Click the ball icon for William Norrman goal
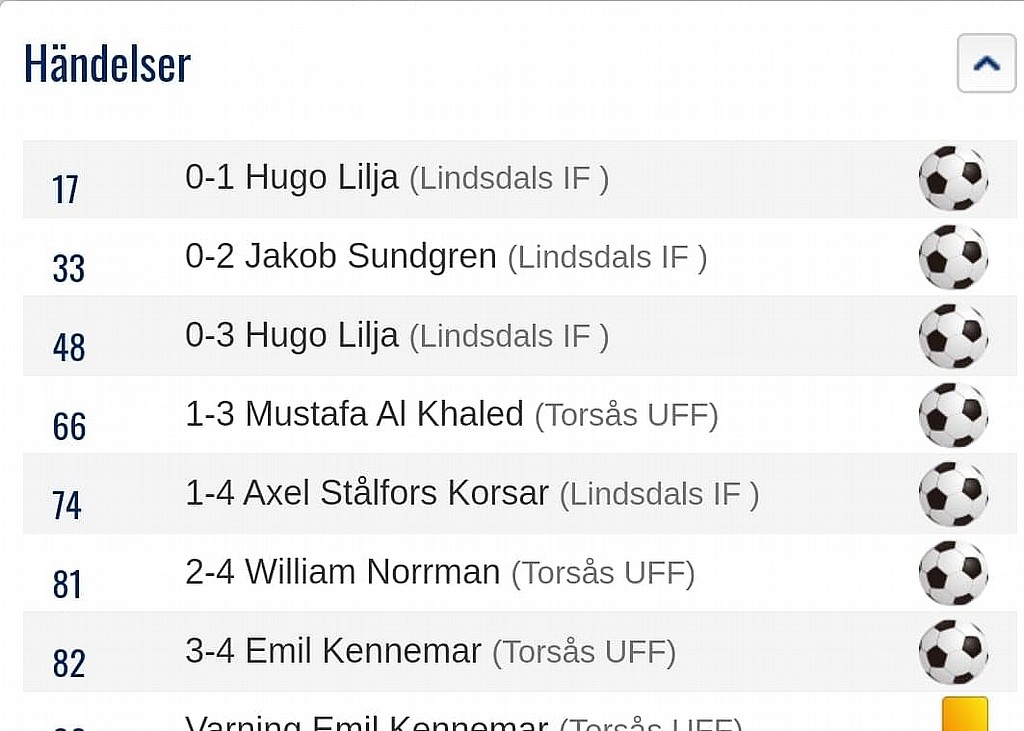Image resolution: width=1024 pixels, height=731 pixels. [953, 573]
